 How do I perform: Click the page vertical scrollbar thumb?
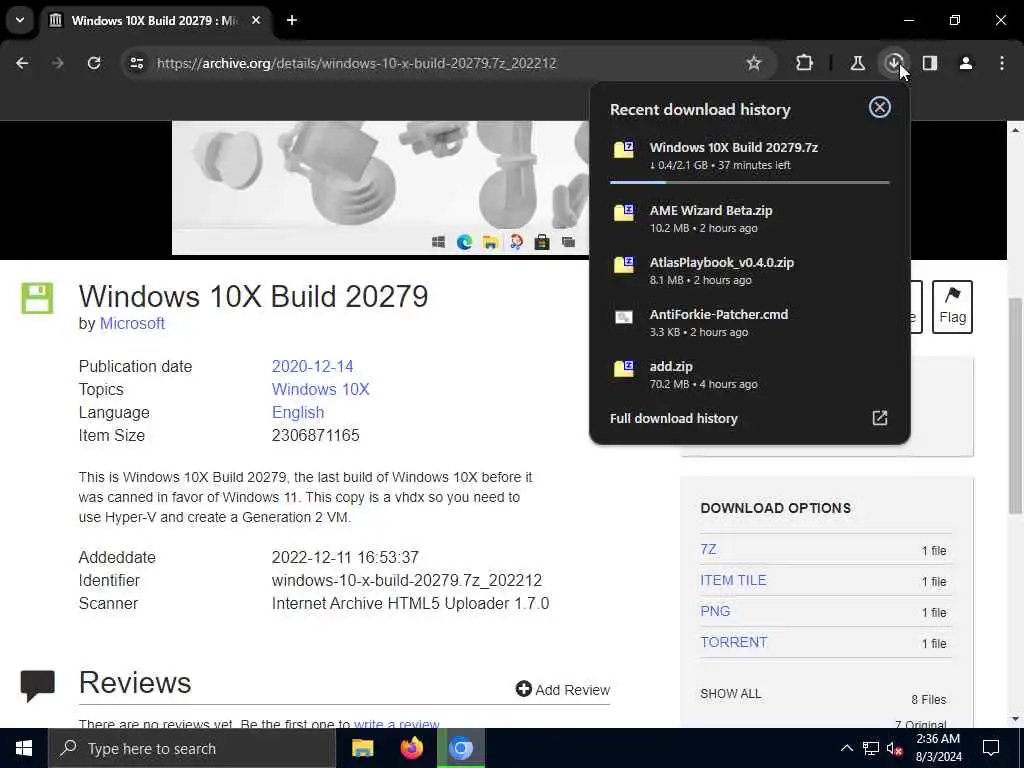point(1015,405)
